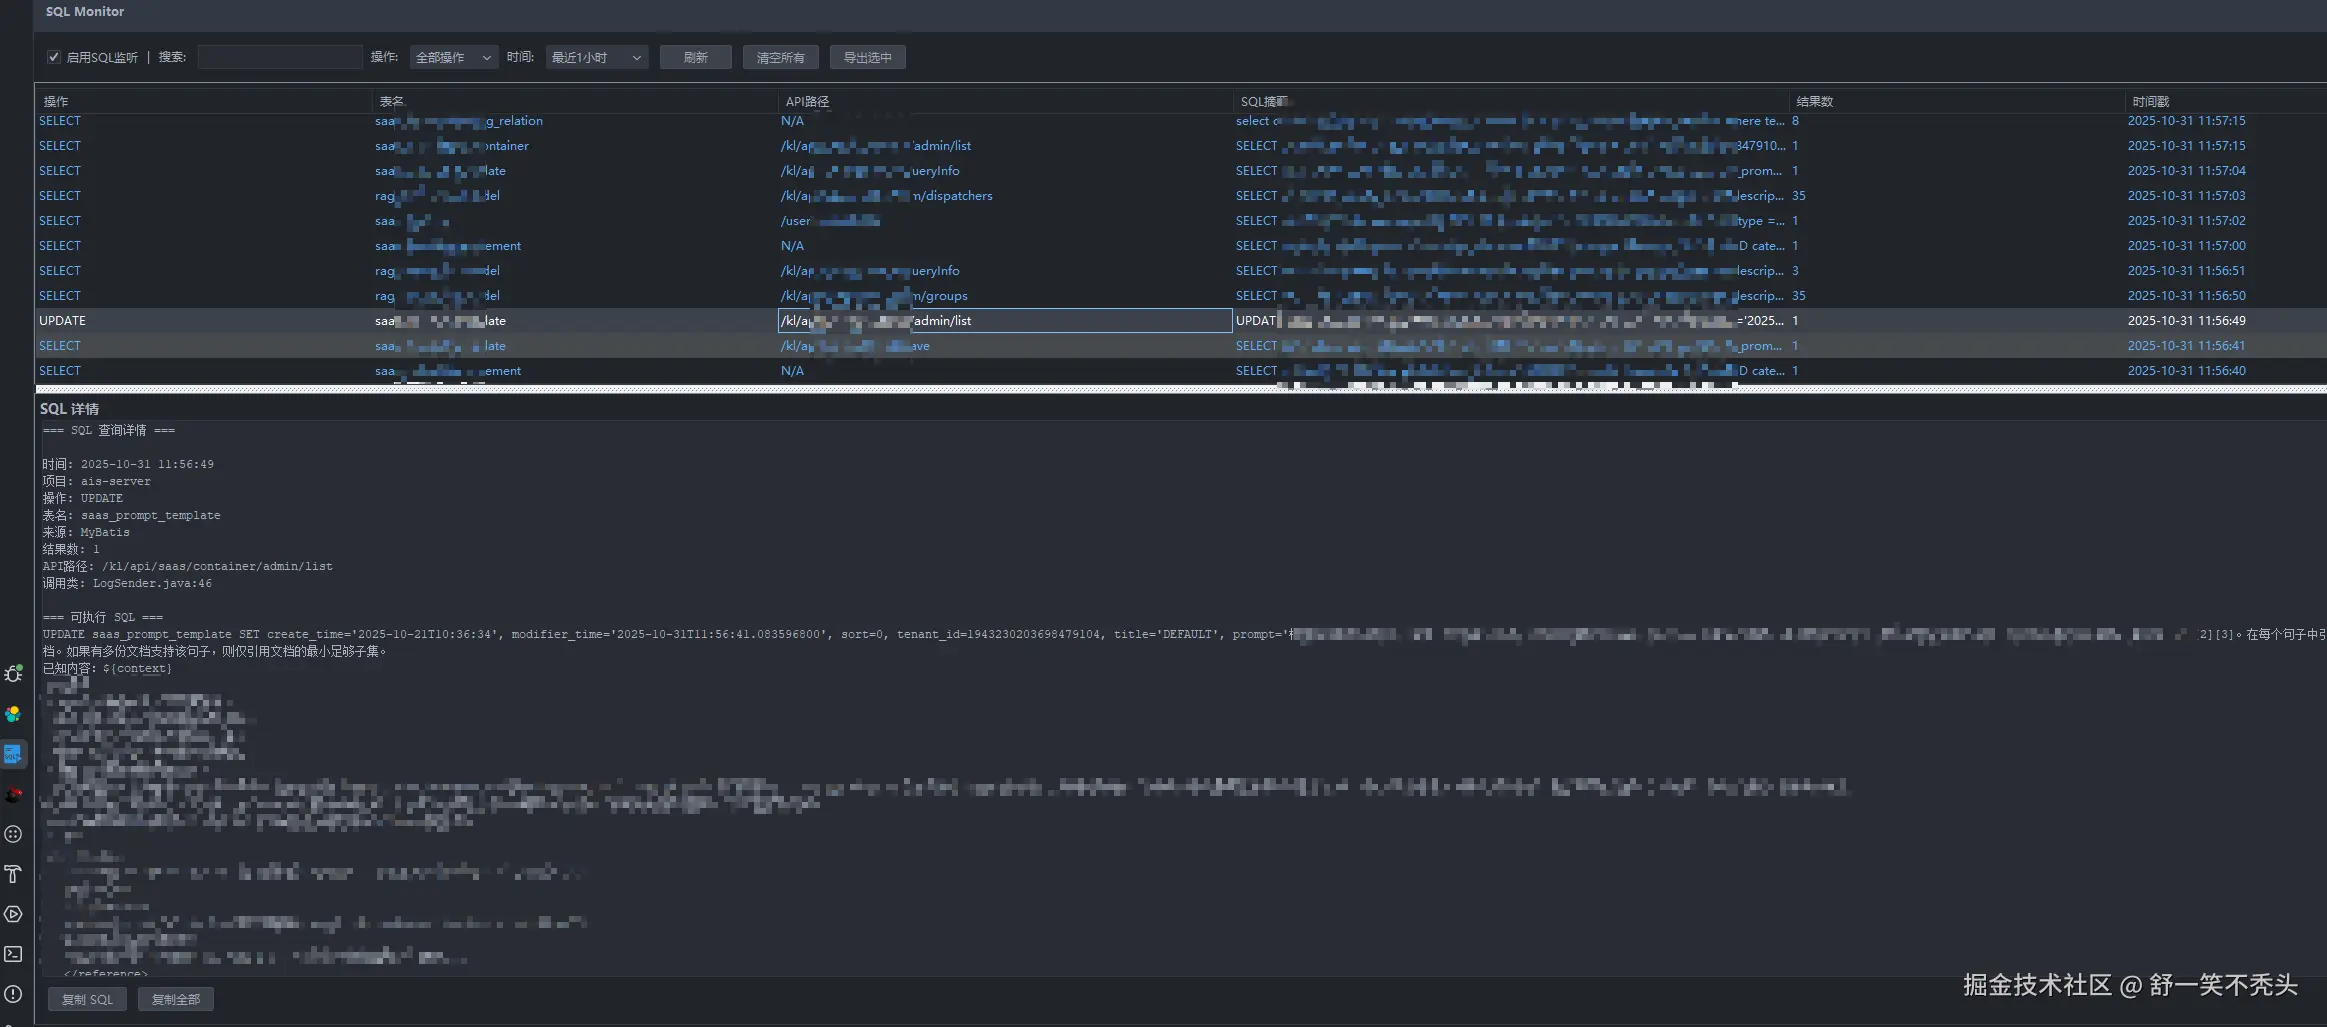
Task: Open the Build hammer tool window
Action: [x=13, y=874]
